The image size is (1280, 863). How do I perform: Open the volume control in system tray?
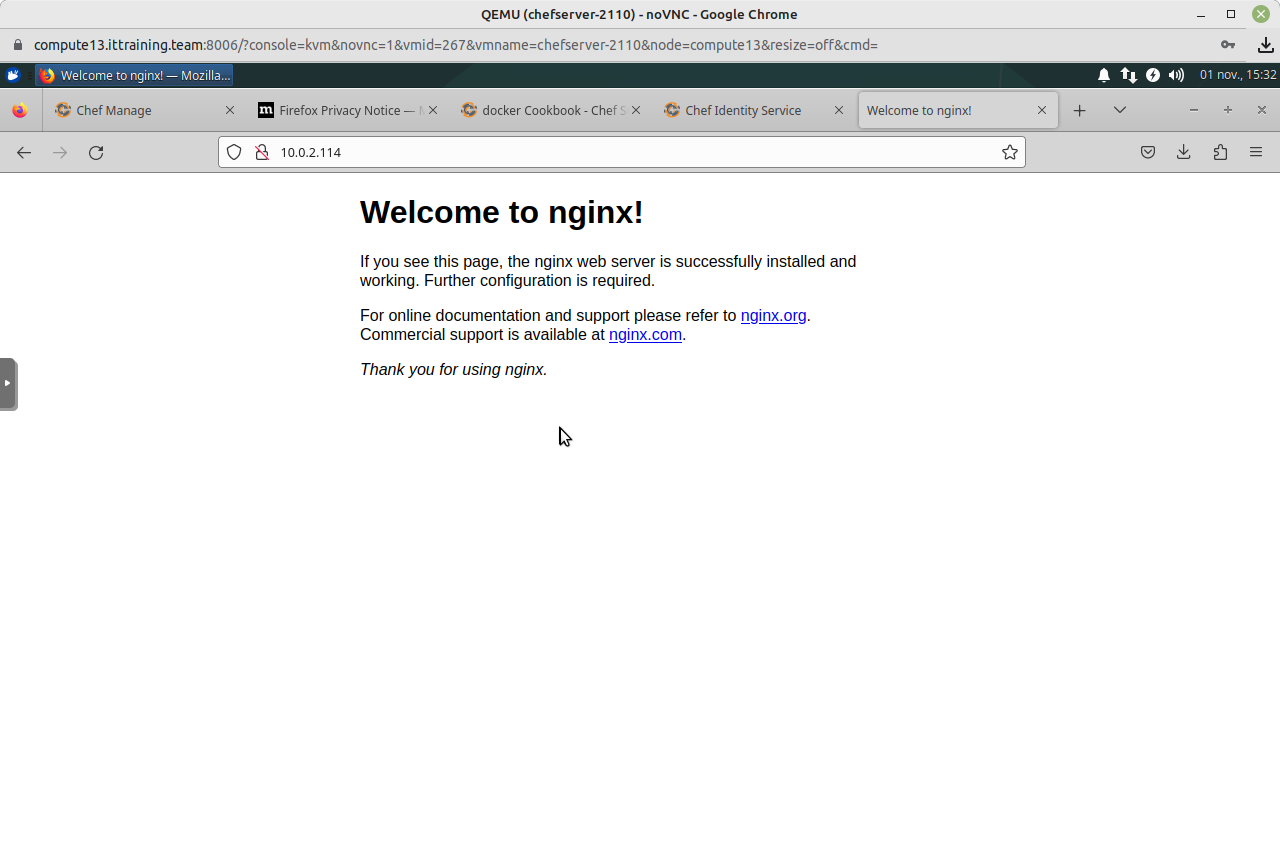pyautogui.click(x=1176, y=75)
